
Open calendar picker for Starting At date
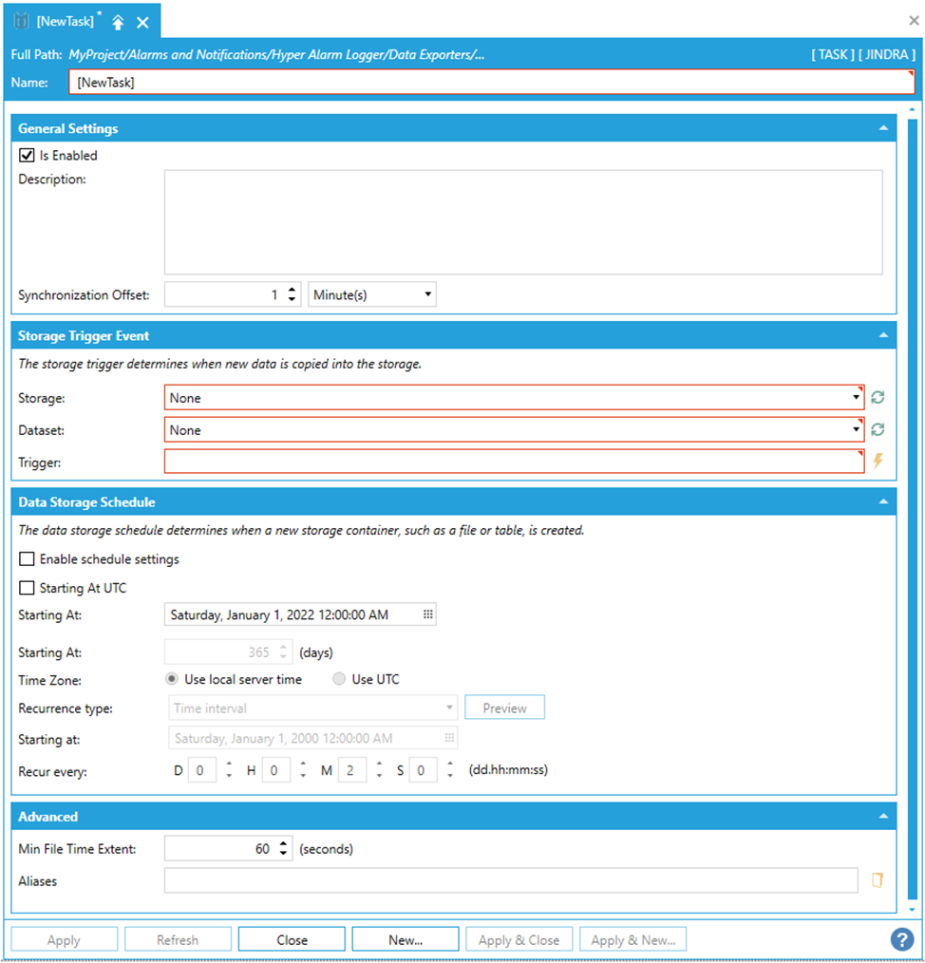(428, 614)
